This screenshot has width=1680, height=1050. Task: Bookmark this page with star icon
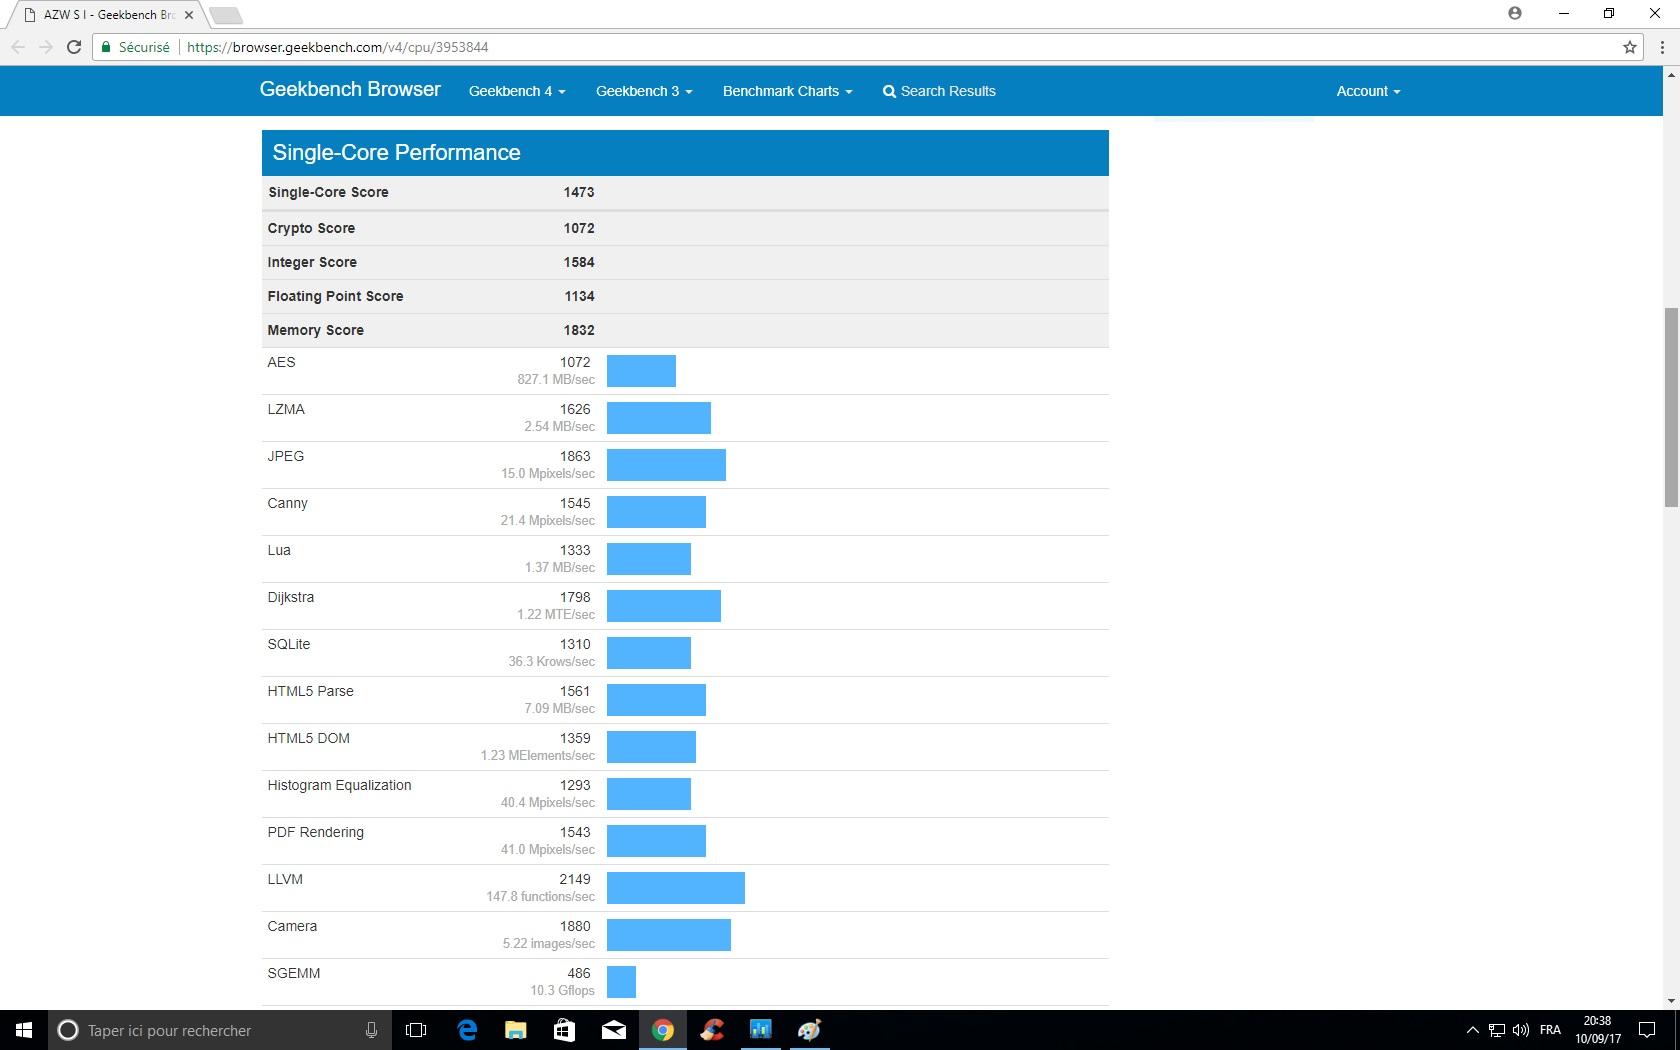click(1630, 47)
